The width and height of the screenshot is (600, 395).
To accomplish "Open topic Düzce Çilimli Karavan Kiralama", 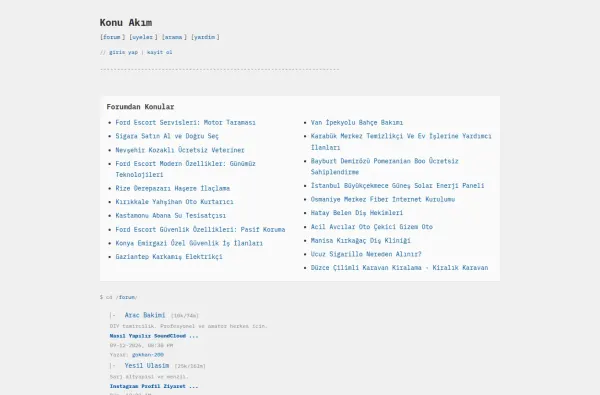I will click(x=399, y=268).
